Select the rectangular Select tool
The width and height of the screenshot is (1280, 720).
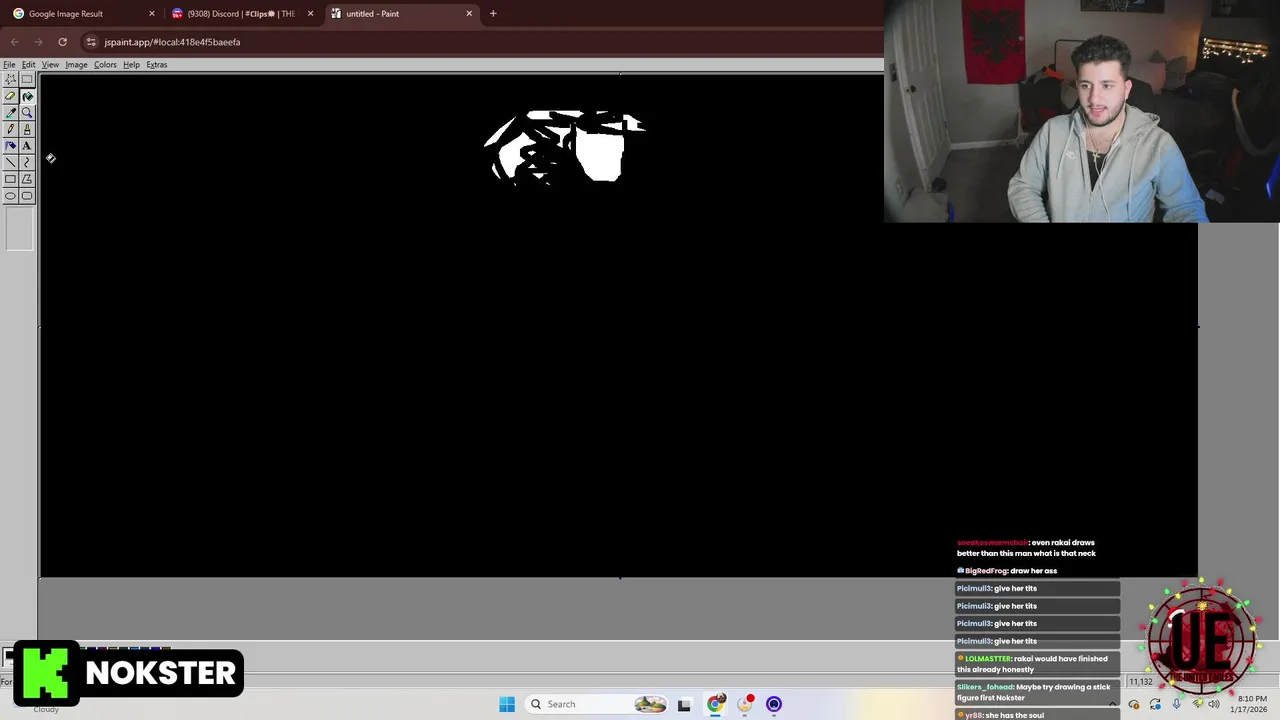27,79
